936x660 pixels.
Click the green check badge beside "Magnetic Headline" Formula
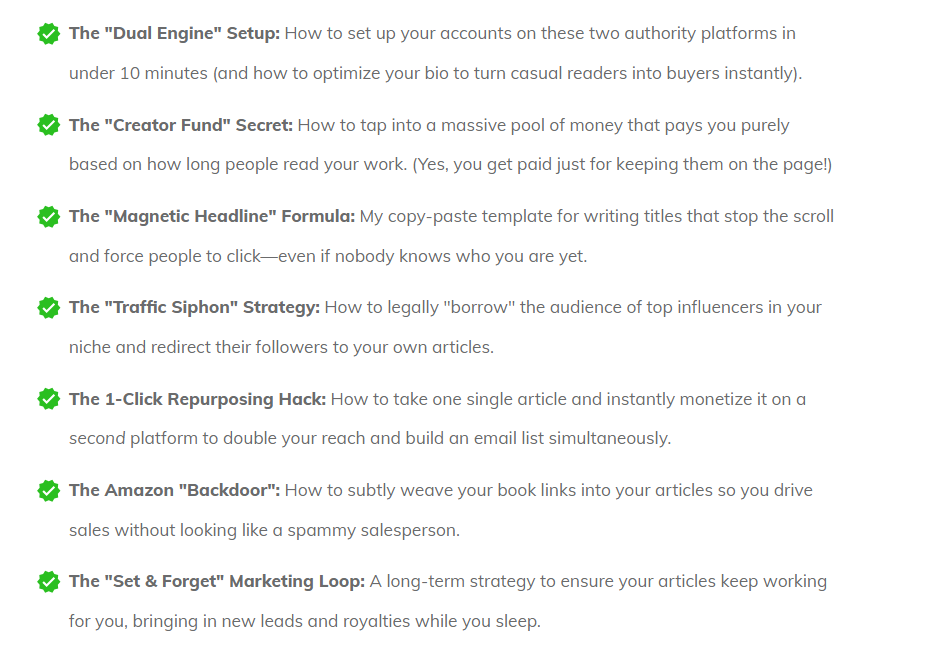pos(48,217)
